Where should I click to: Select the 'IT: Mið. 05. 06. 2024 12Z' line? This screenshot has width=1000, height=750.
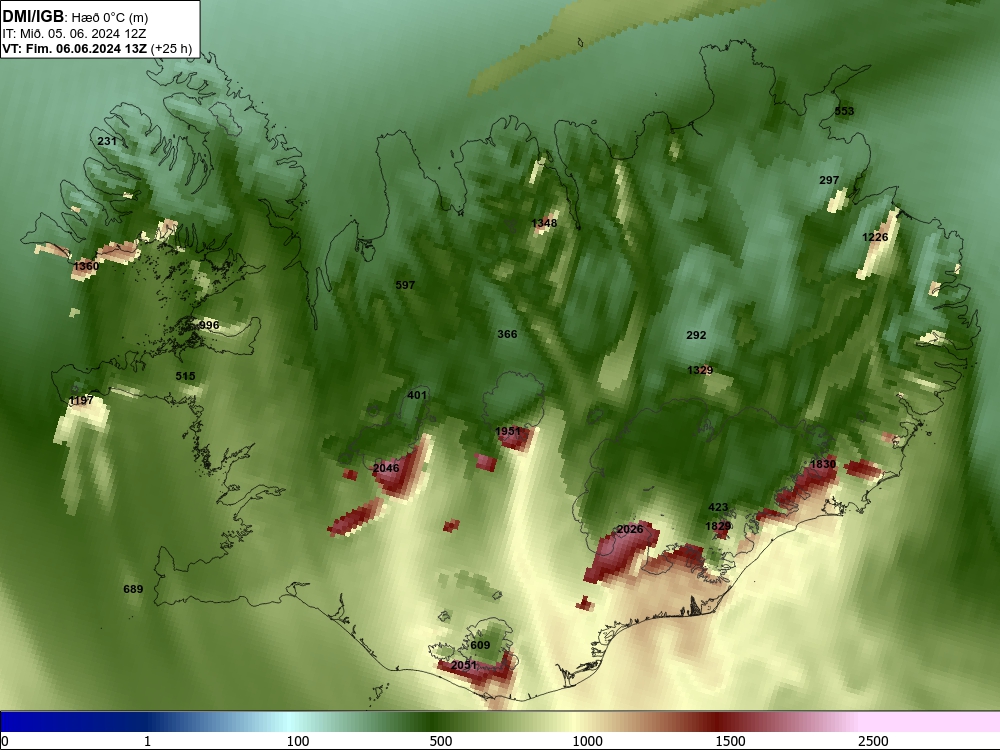[74, 34]
